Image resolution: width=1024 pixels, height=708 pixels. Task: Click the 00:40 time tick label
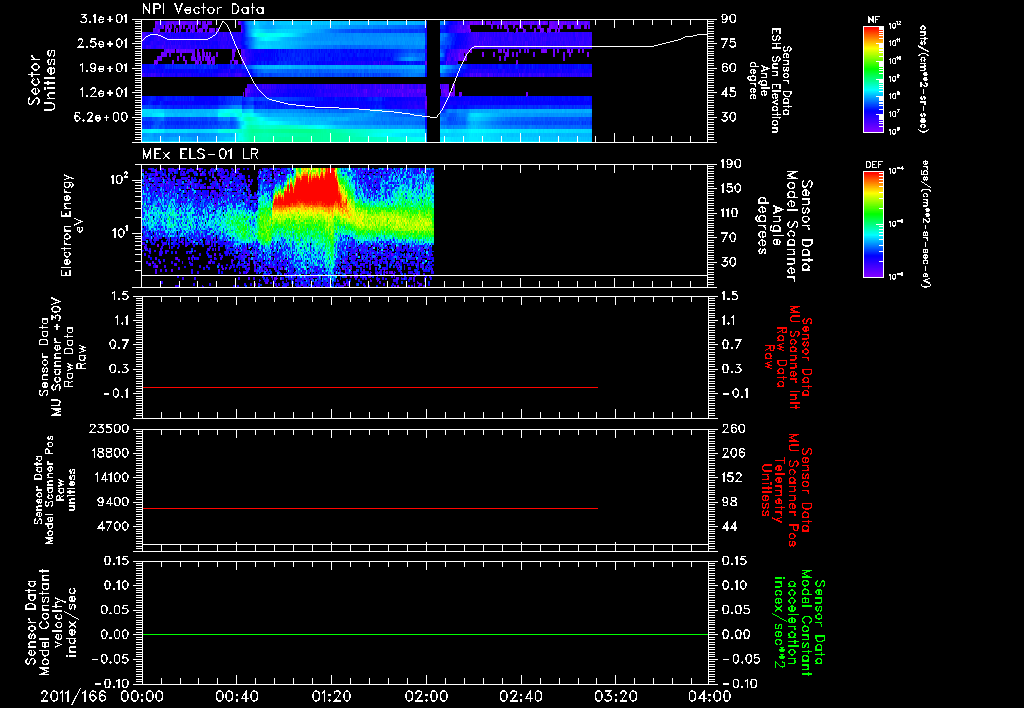236,696
